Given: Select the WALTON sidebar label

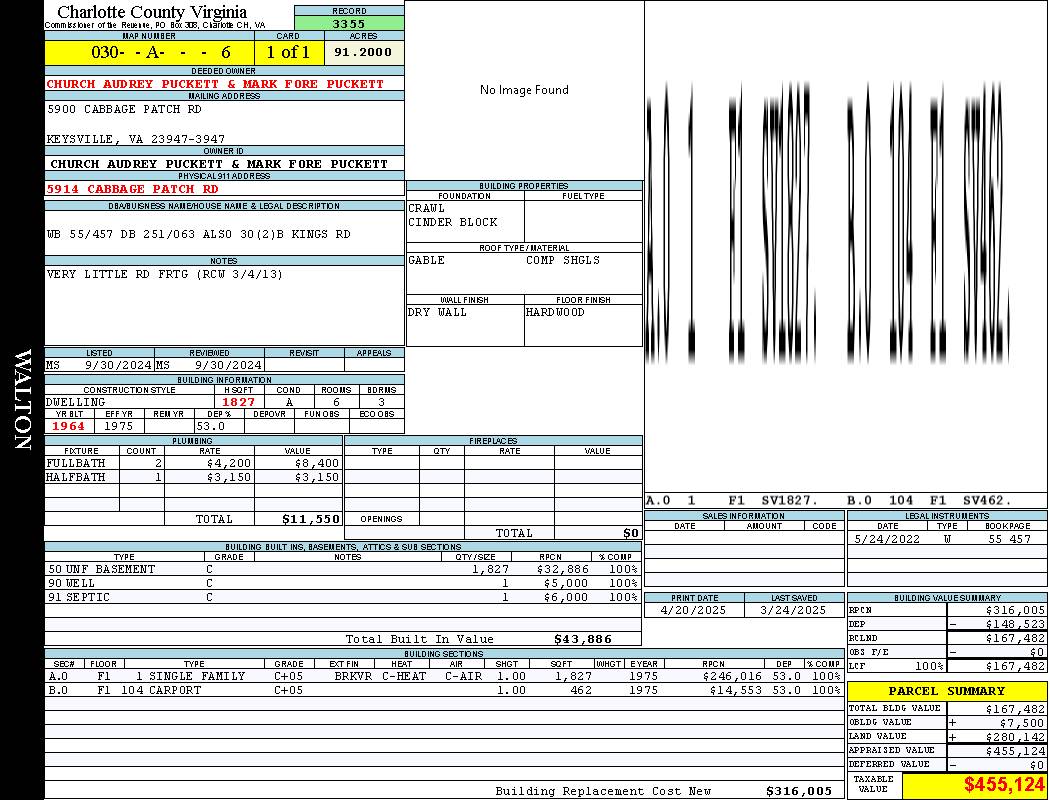Looking at the screenshot, I should [x=23, y=400].
